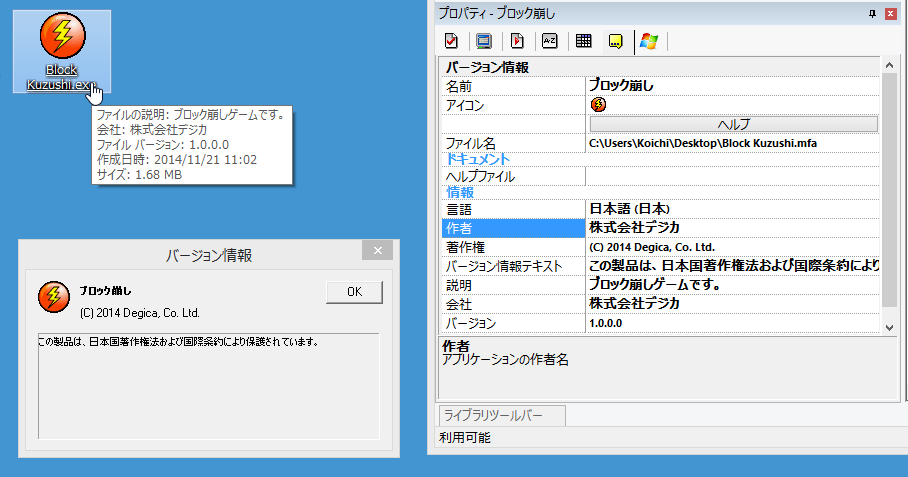This screenshot has height=477, width=908.
Task: Select the ヘルプファイル property label
Action: click(480, 177)
